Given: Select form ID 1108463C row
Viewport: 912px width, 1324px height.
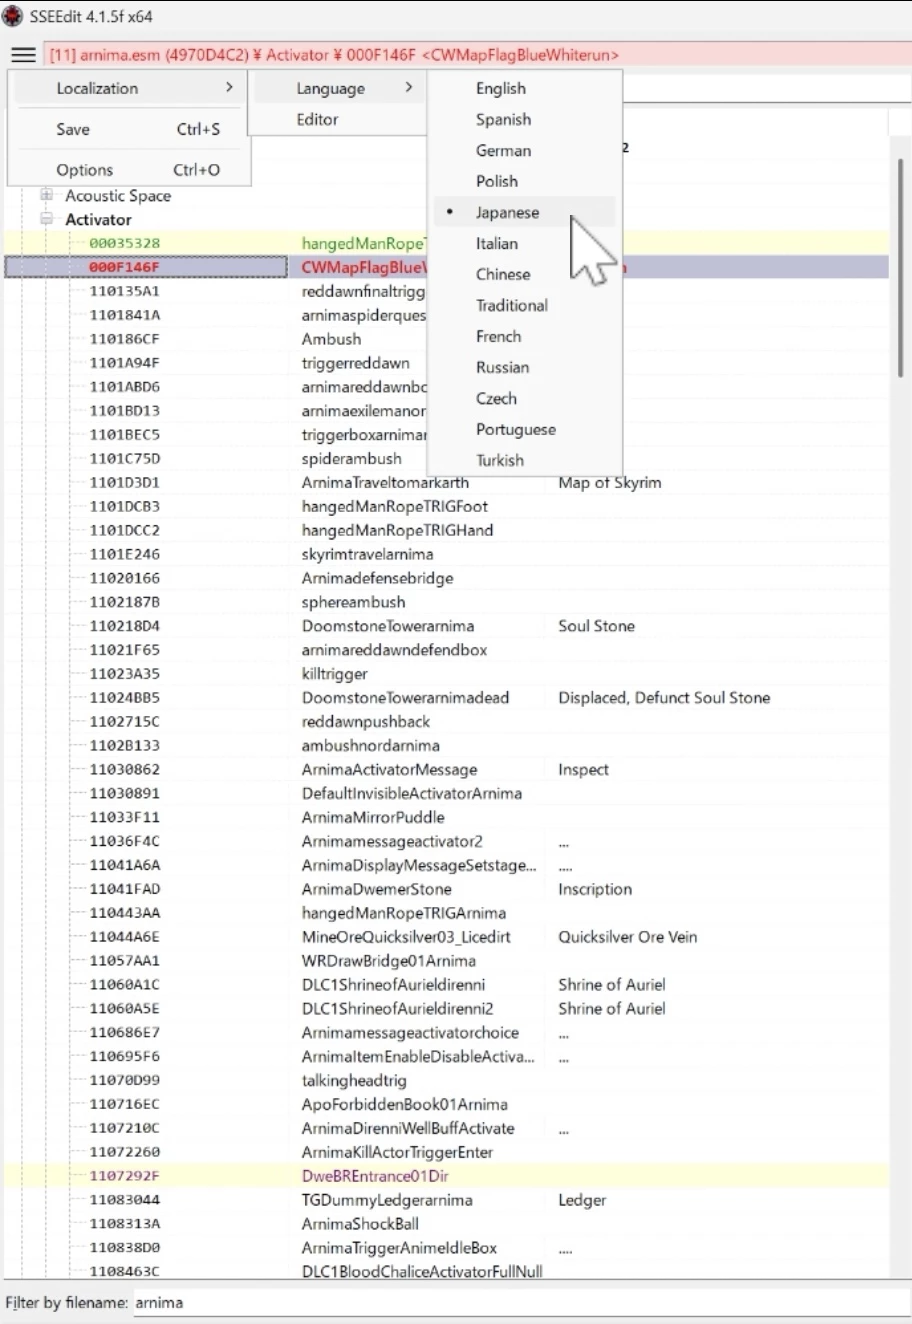Looking at the screenshot, I should click(x=446, y=1271).
